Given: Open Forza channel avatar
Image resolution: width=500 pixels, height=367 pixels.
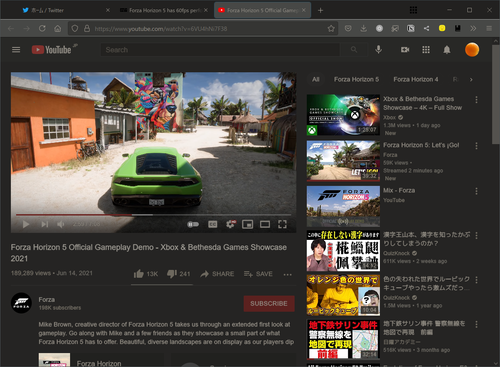Looking at the screenshot, I should pyautogui.click(x=21, y=303).
